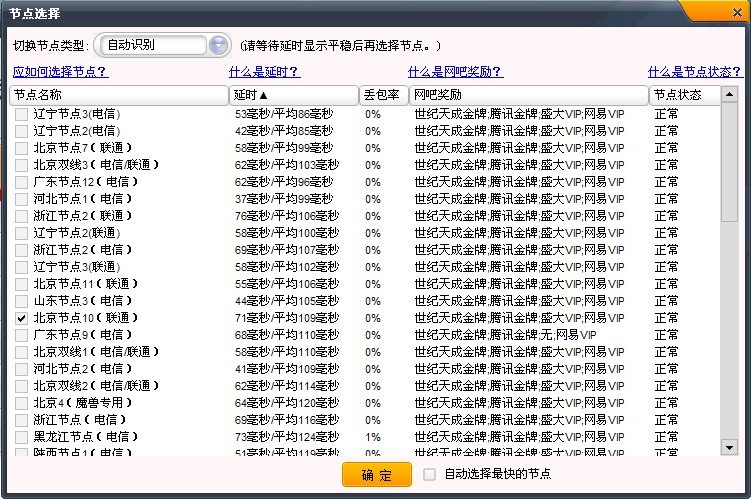Check the 广东节点12(电信) checkbox

[x=21, y=182]
